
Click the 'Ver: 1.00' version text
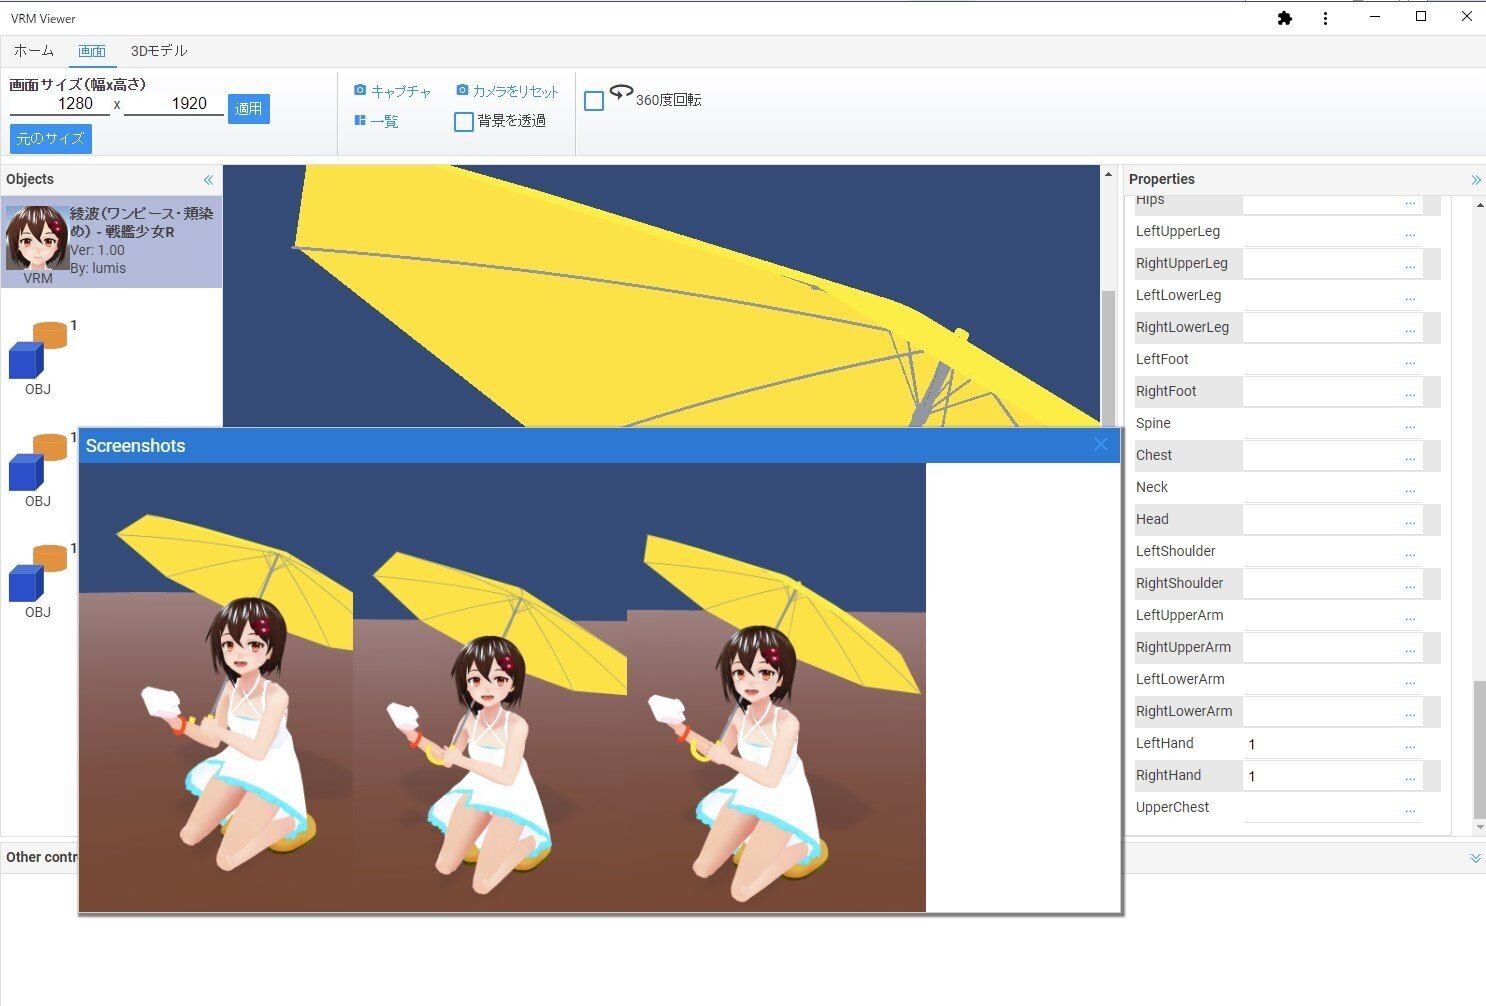[98, 250]
